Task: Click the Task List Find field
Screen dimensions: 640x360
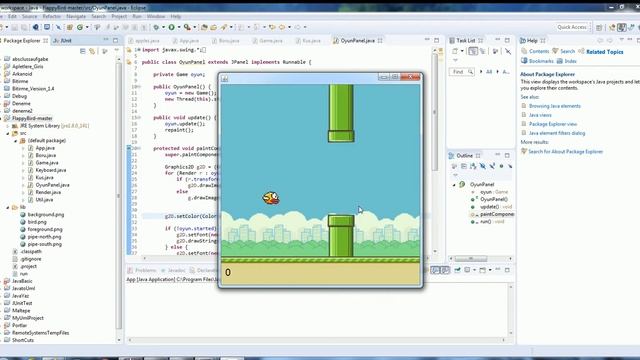Action: (461, 72)
